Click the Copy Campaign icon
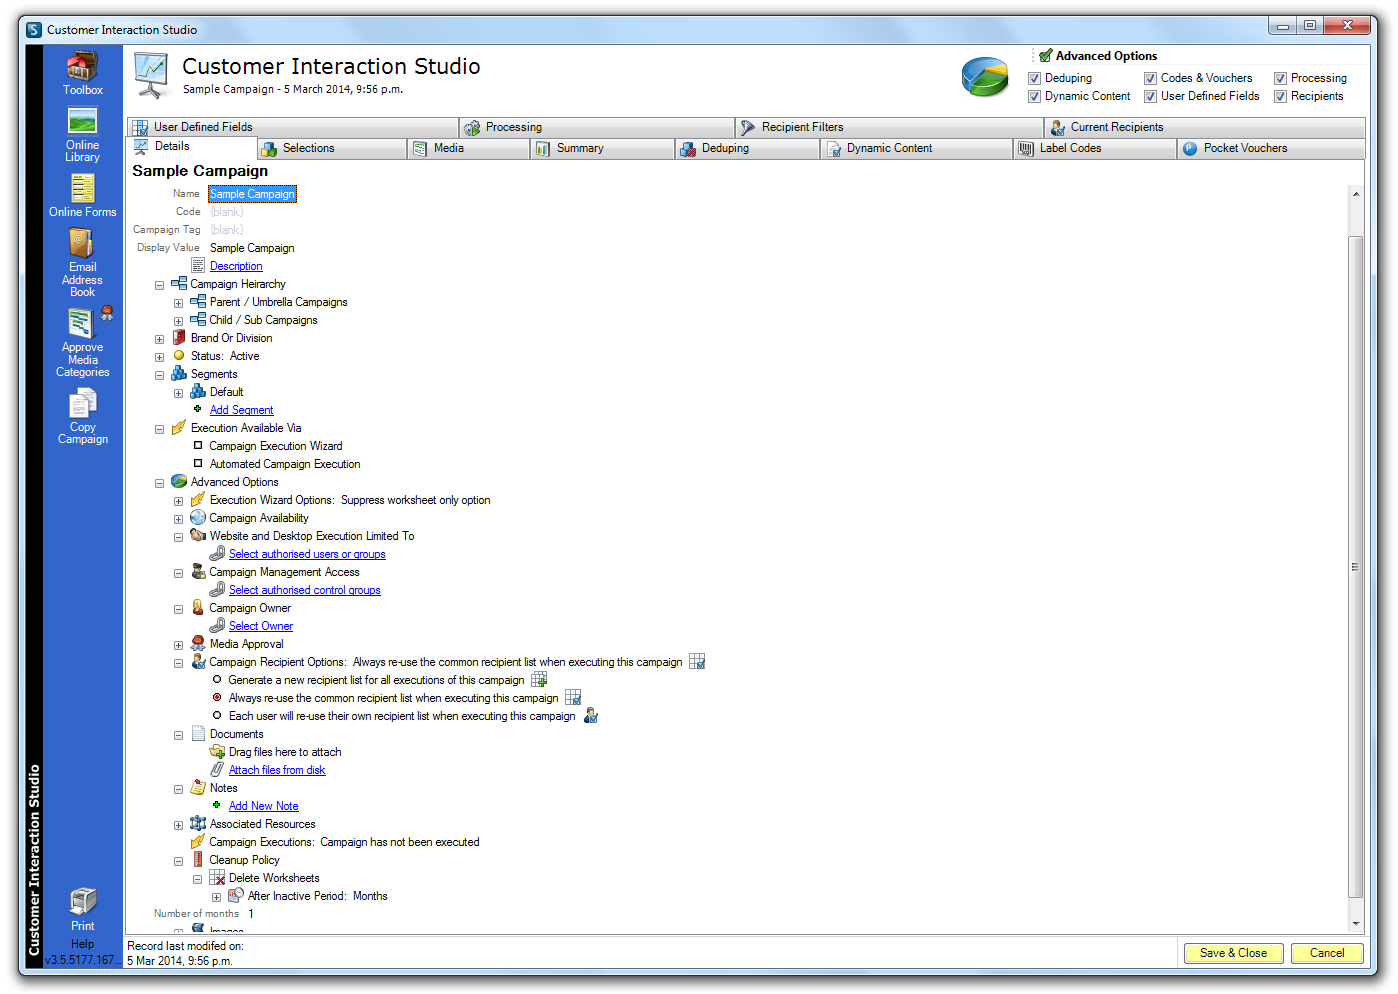Image resolution: width=1398 pixels, height=994 pixels. pyautogui.click(x=82, y=404)
